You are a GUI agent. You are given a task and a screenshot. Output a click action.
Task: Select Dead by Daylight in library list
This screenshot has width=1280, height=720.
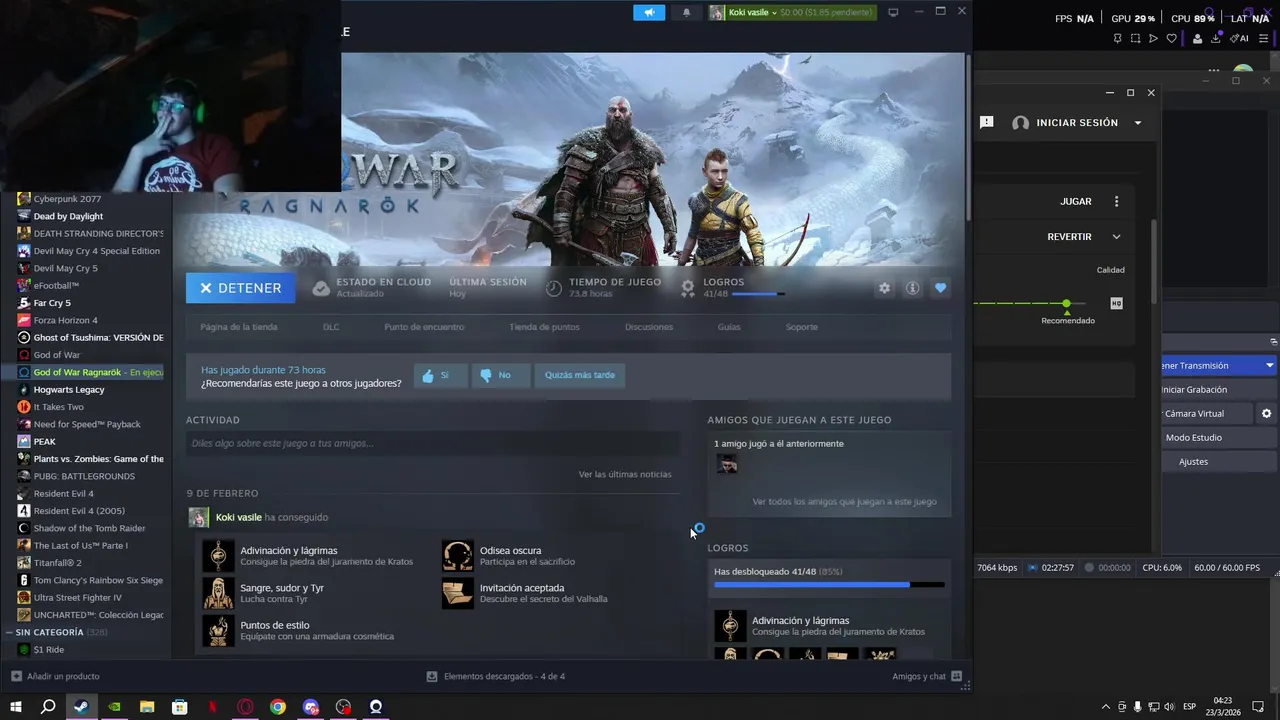68,216
